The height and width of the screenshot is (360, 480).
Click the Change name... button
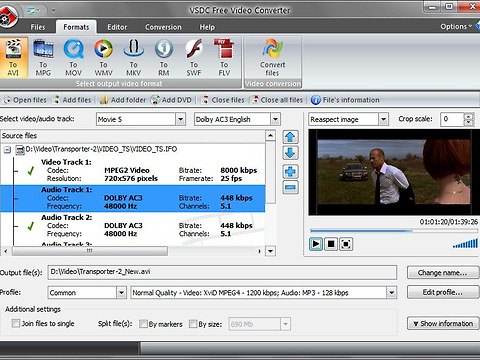click(442, 273)
